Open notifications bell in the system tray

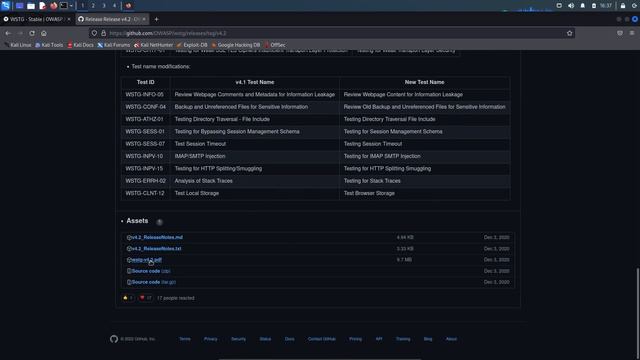pyautogui.click(x=582, y=6)
